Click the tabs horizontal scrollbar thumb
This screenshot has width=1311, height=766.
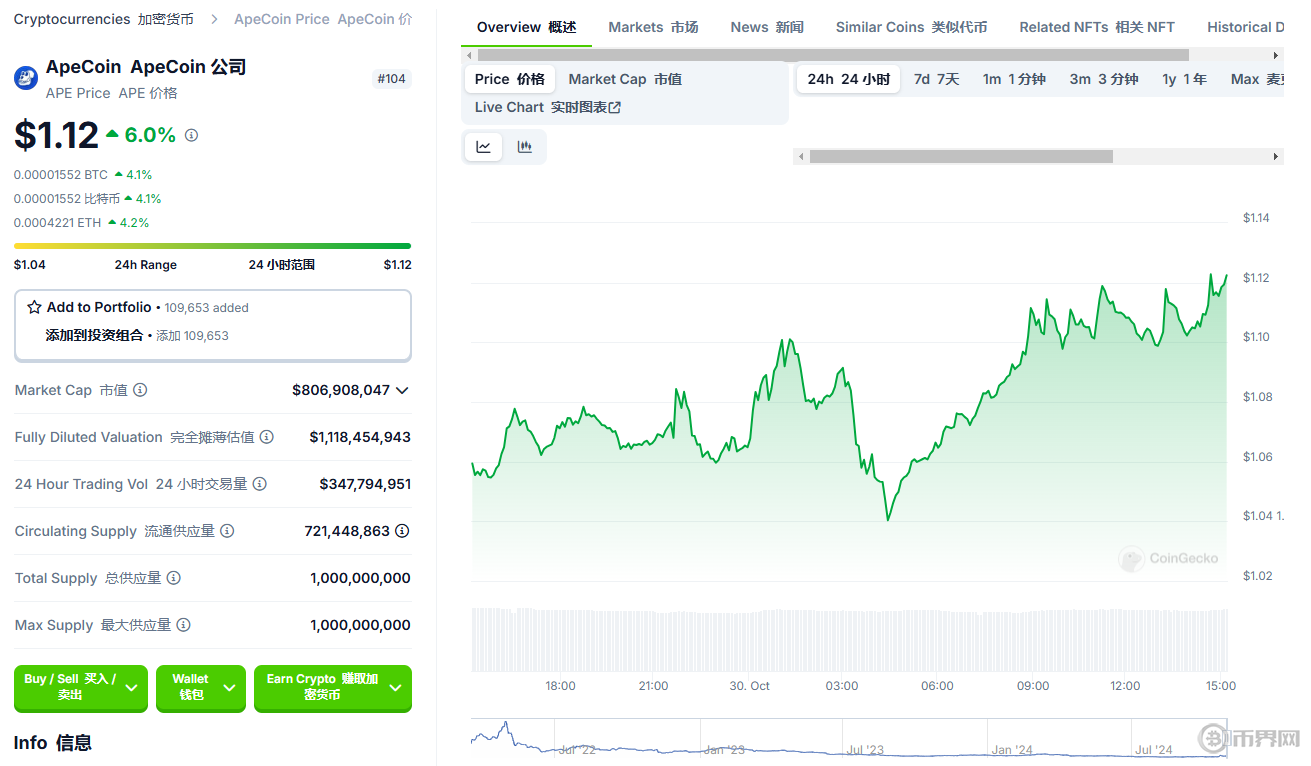pos(833,55)
